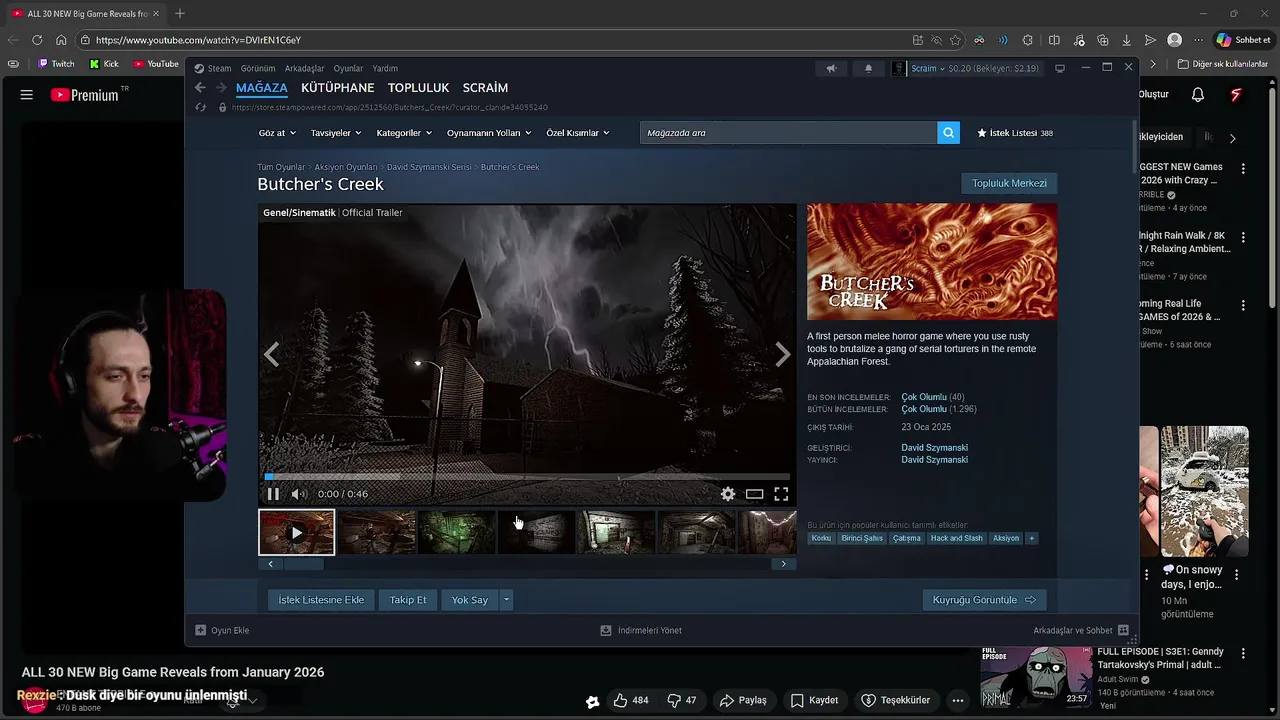Open Arkadaşlar ve Sohbet panel
The width and height of the screenshot is (1280, 720).
[1081, 631]
